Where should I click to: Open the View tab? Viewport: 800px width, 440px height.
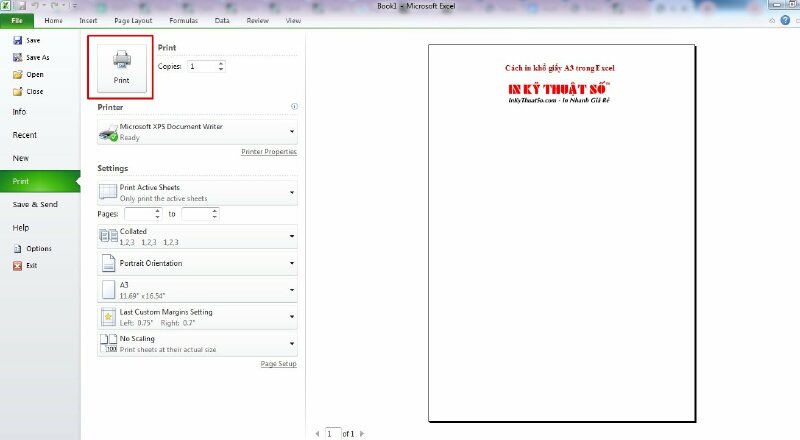(x=293, y=20)
